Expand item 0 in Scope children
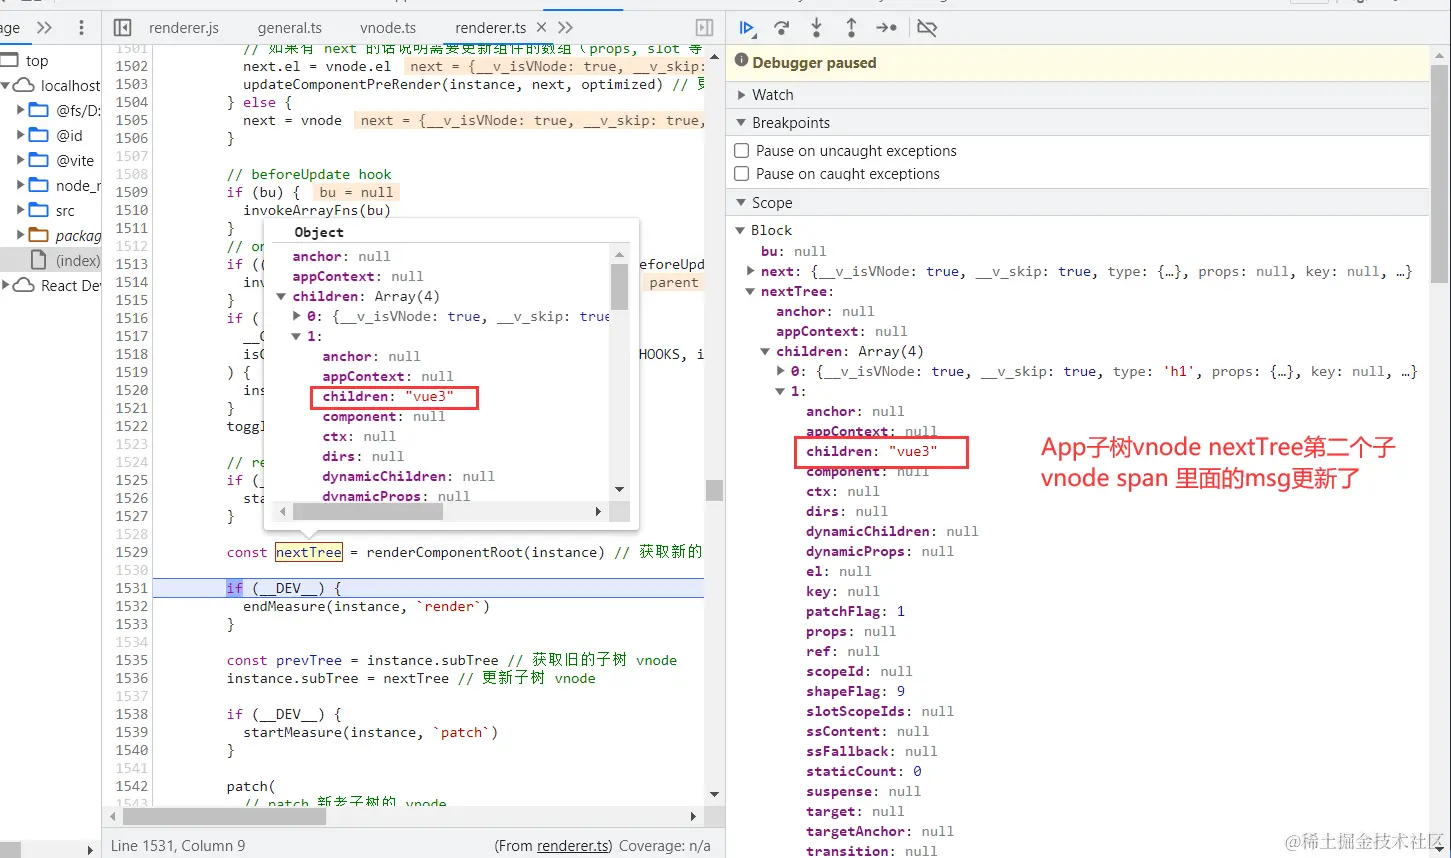This screenshot has width=1451, height=858. click(x=782, y=371)
